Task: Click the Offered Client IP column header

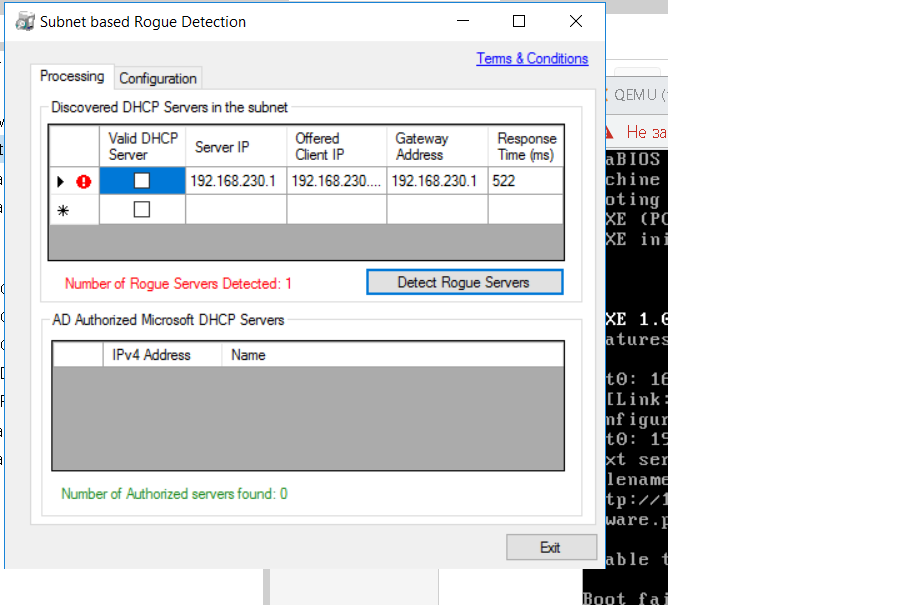Action: tap(335, 145)
